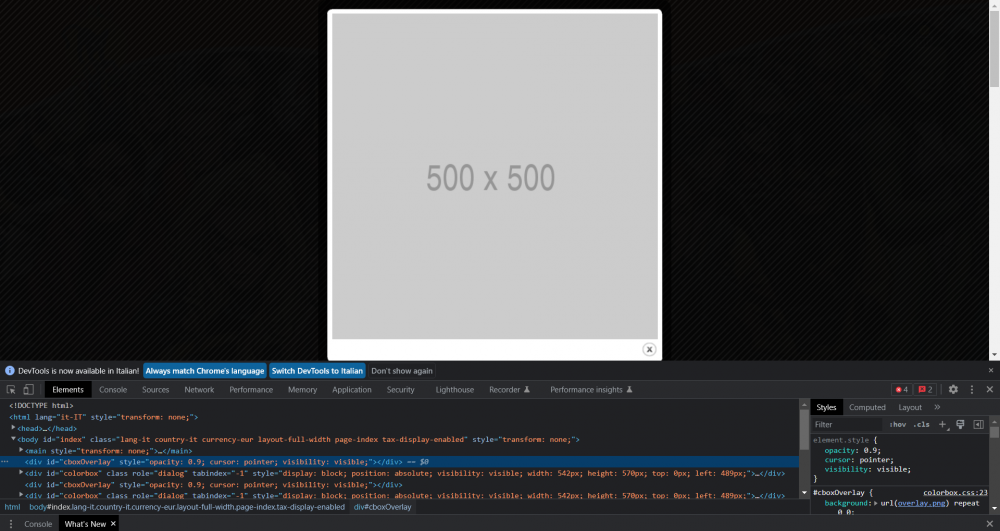Open the Performance tab
Image resolution: width=1000 pixels, height=531 pixels.
(x=251, y=389)
